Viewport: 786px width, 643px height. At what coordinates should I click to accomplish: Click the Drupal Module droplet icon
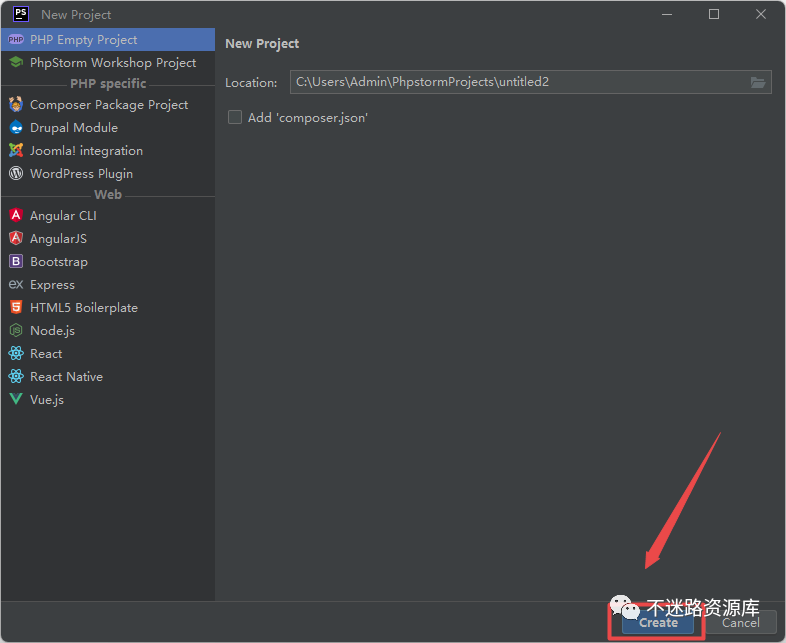[16, 127]
